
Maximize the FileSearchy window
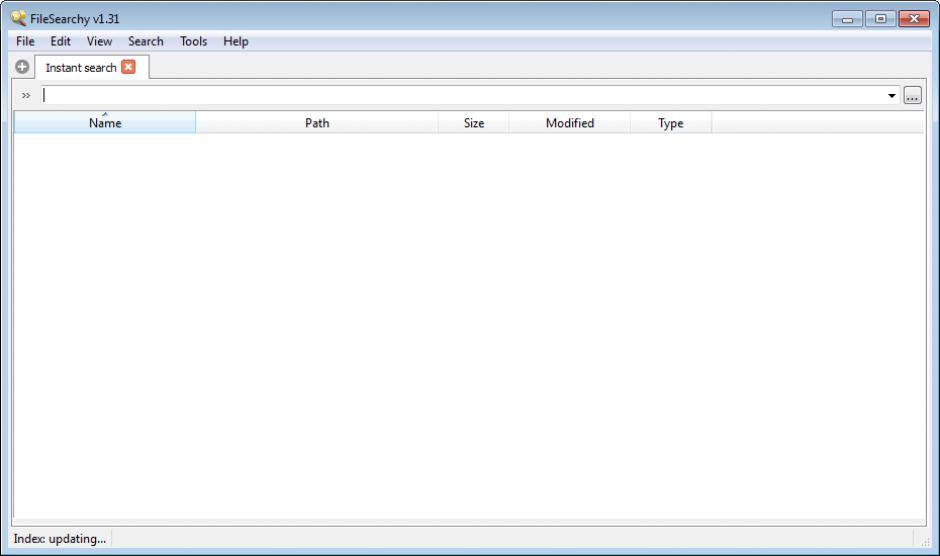(880, 19)
